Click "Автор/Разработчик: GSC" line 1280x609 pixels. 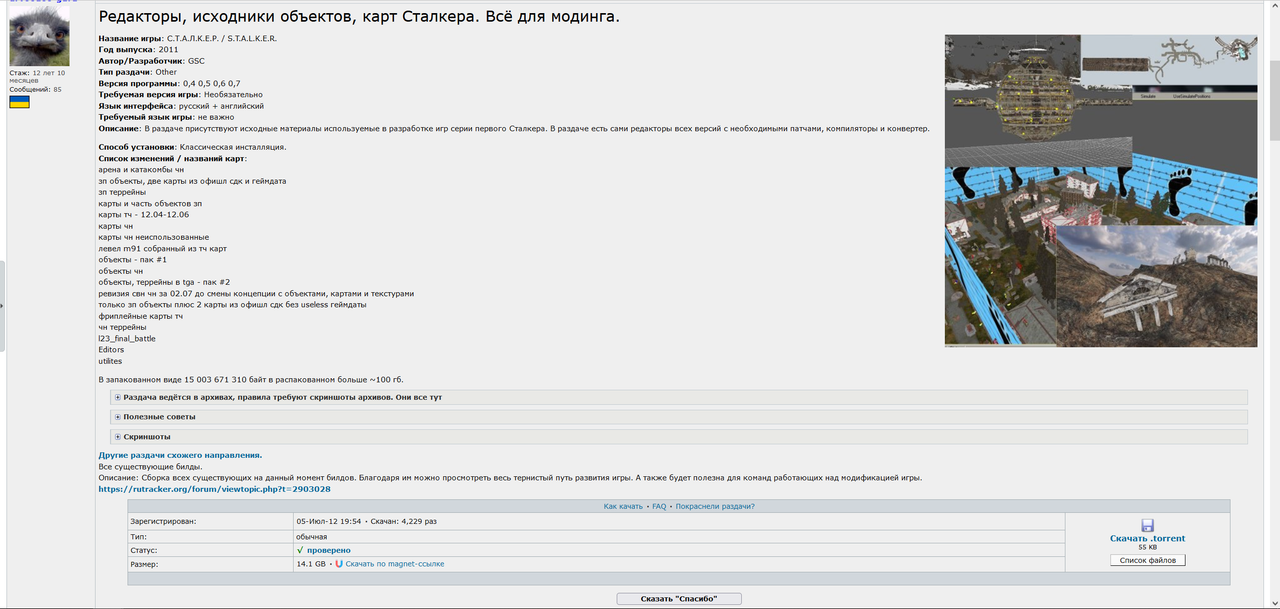(151, 61)
